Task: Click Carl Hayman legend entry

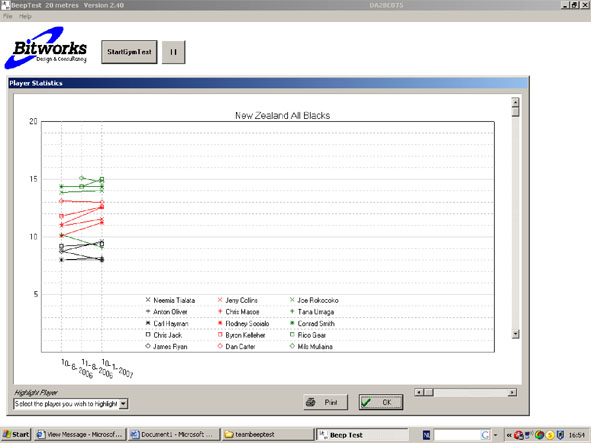Action: (167, 323)
